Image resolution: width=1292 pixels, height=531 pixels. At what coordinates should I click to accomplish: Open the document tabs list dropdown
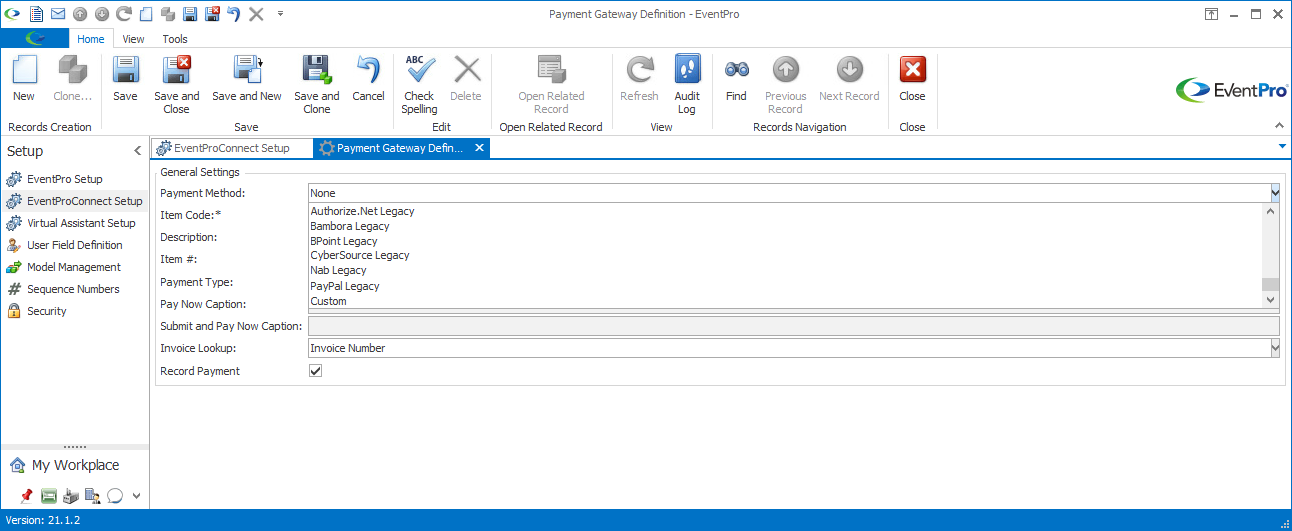click(x=1282, y=146)
